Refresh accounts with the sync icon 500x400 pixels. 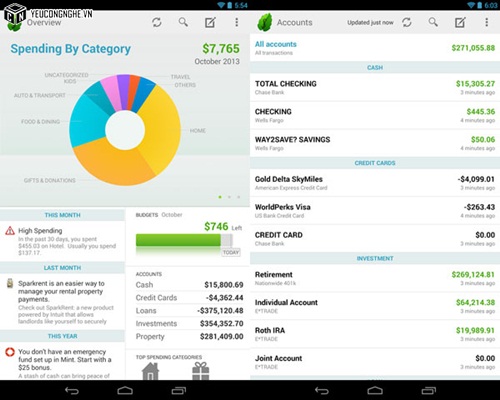407,22
